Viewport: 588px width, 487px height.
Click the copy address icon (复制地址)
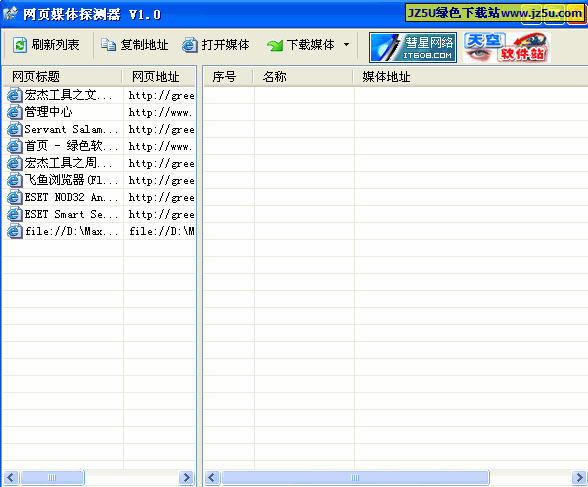(108, 45)
